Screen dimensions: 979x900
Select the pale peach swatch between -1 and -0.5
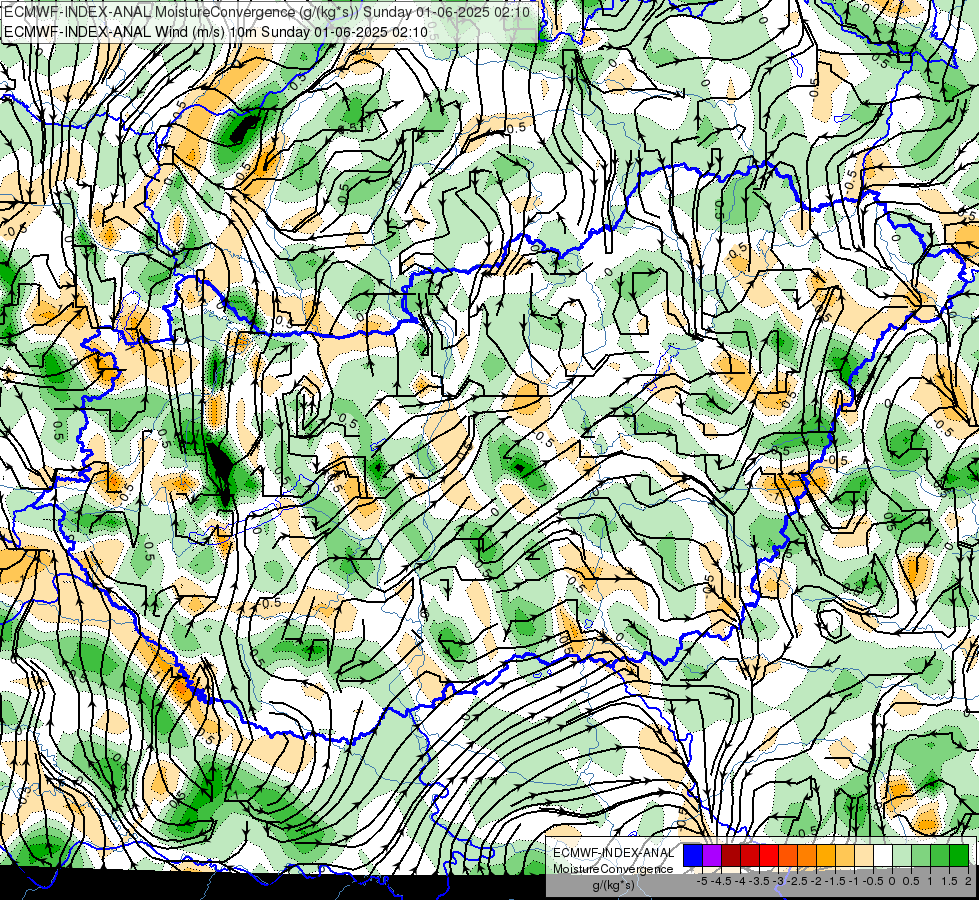[864, 856]
